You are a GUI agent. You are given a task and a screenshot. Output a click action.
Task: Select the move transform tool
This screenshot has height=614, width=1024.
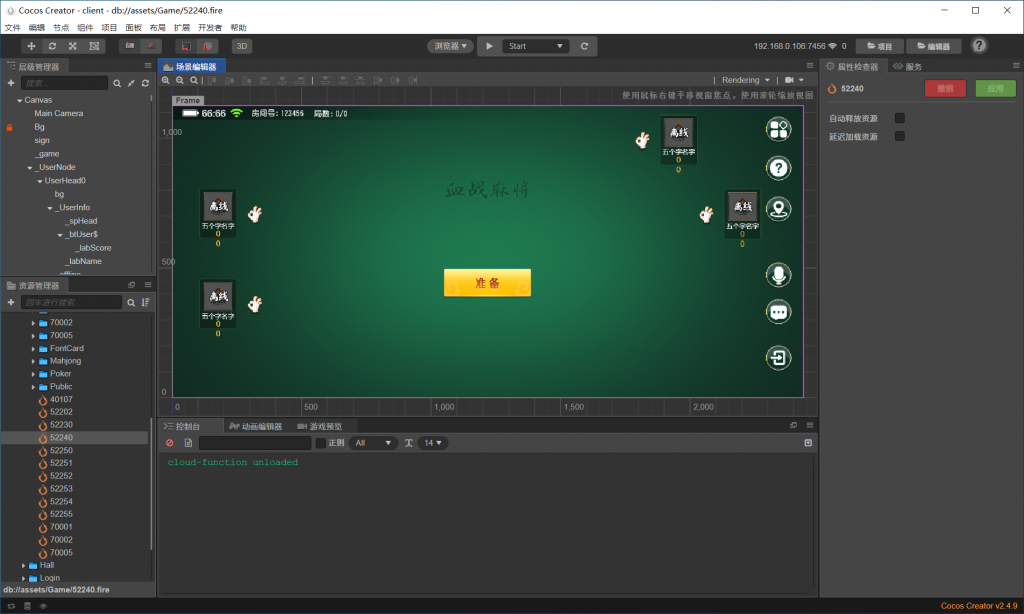(x=31, y=46)
